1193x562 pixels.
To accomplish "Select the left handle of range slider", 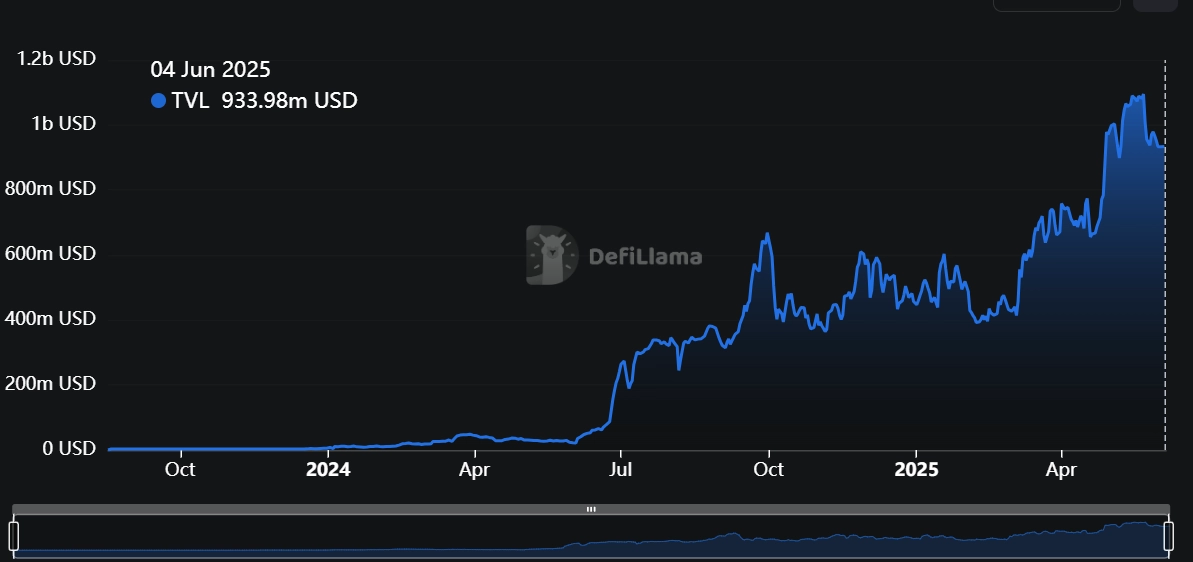I will click(14, 536).
